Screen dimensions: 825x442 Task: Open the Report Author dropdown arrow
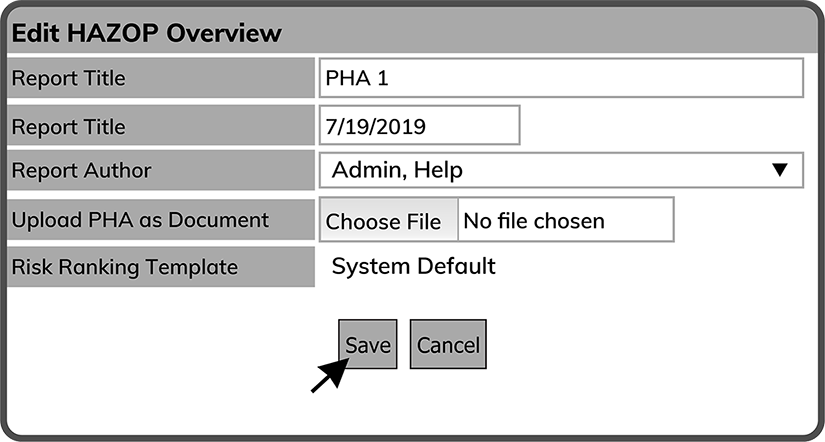781,170
